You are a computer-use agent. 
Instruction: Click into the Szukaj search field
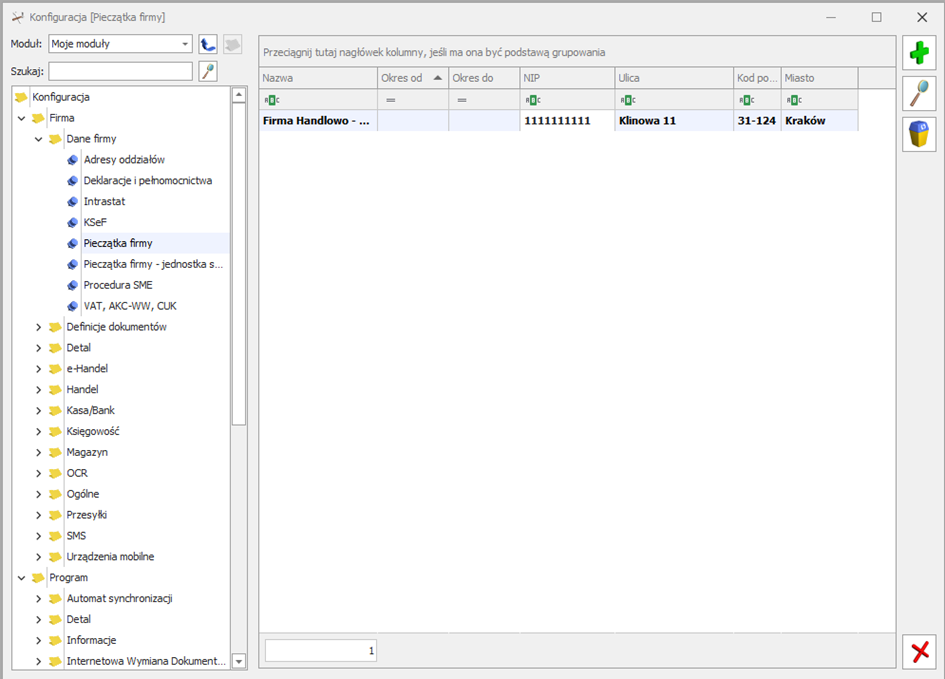click(x=120, y=71)
